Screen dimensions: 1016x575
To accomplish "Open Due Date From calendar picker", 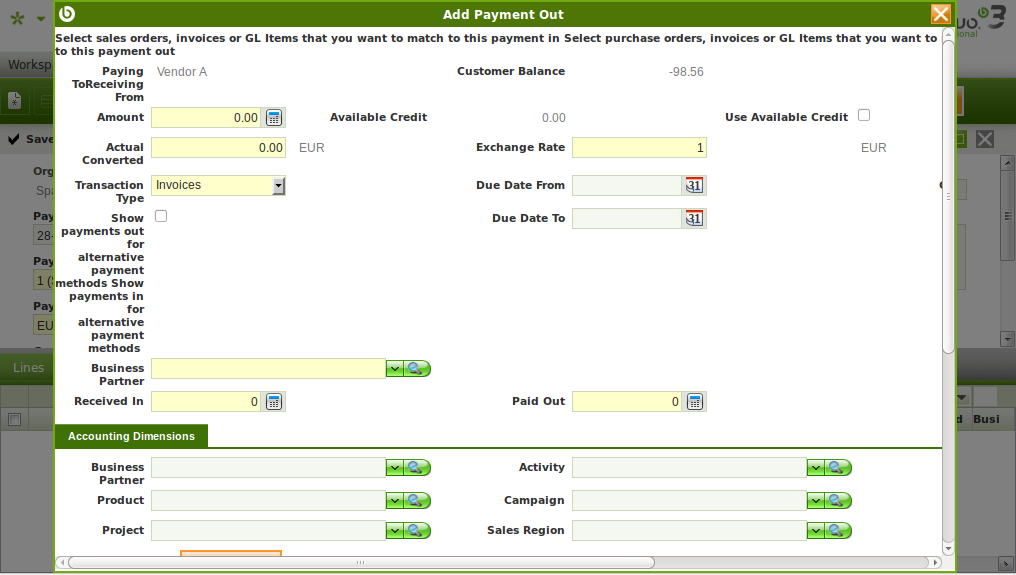I will pos(695,186).
